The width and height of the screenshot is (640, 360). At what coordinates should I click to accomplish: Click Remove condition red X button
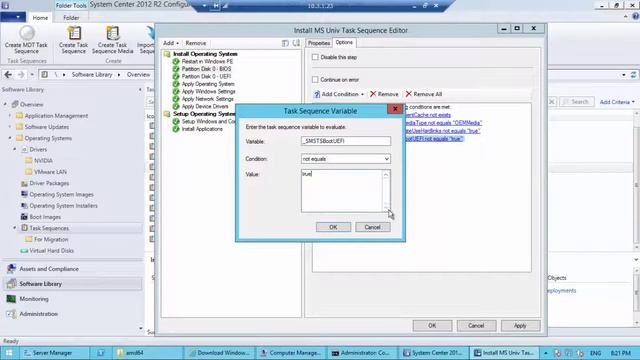(x=384, y=94)
